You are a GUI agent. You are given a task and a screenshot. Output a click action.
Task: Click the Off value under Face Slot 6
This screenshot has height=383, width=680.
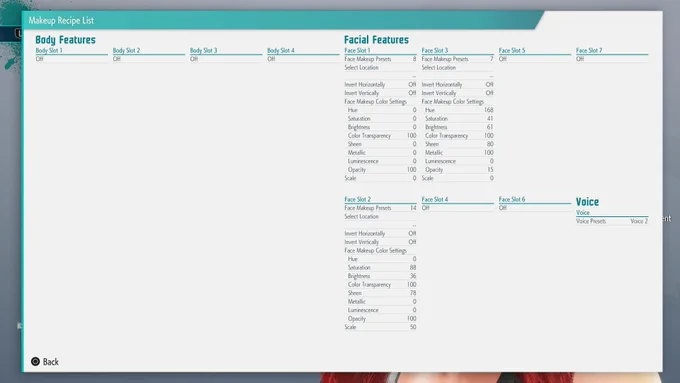(503, 208)
